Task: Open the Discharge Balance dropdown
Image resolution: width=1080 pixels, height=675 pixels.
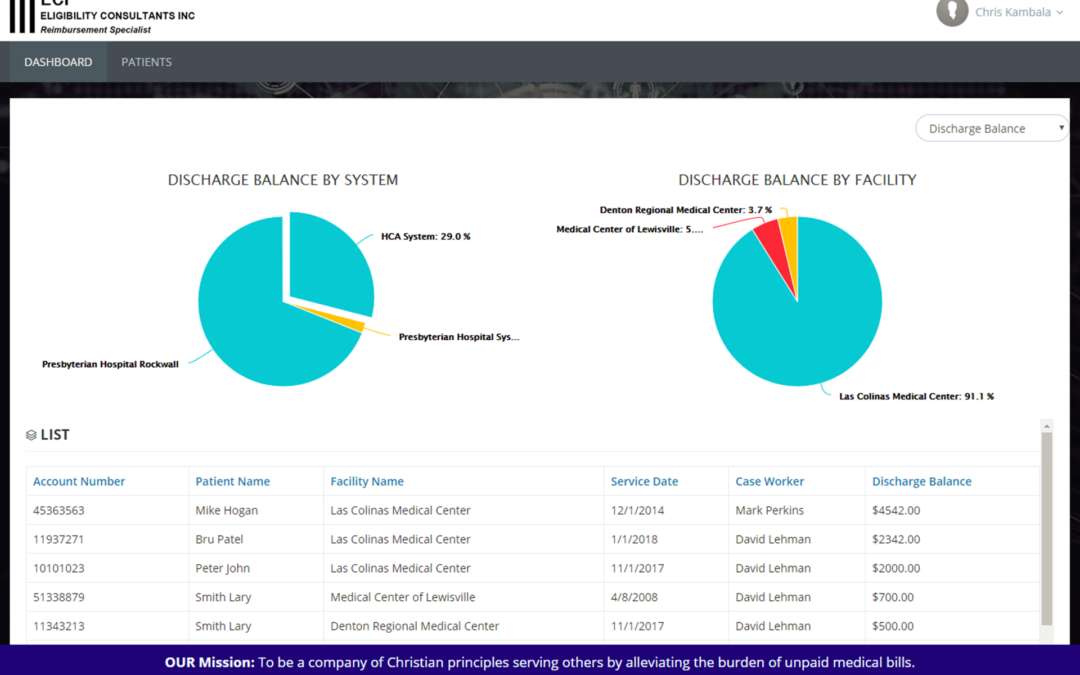Action: [992, 128]
